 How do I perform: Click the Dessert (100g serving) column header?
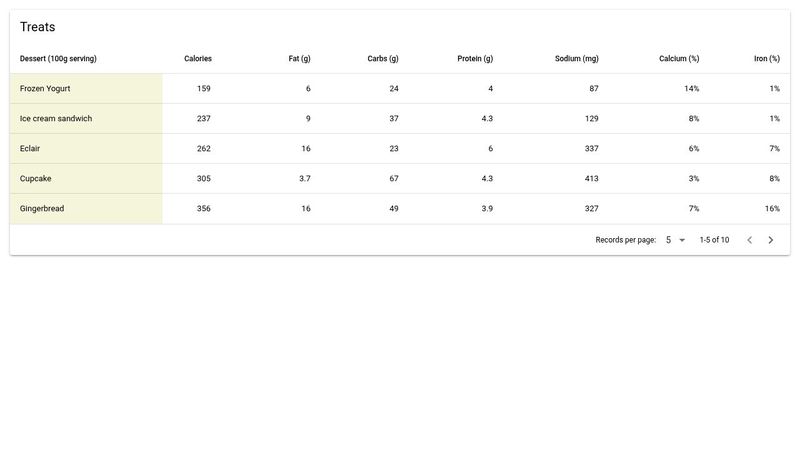pyautogui.click(x=58, y=59)
